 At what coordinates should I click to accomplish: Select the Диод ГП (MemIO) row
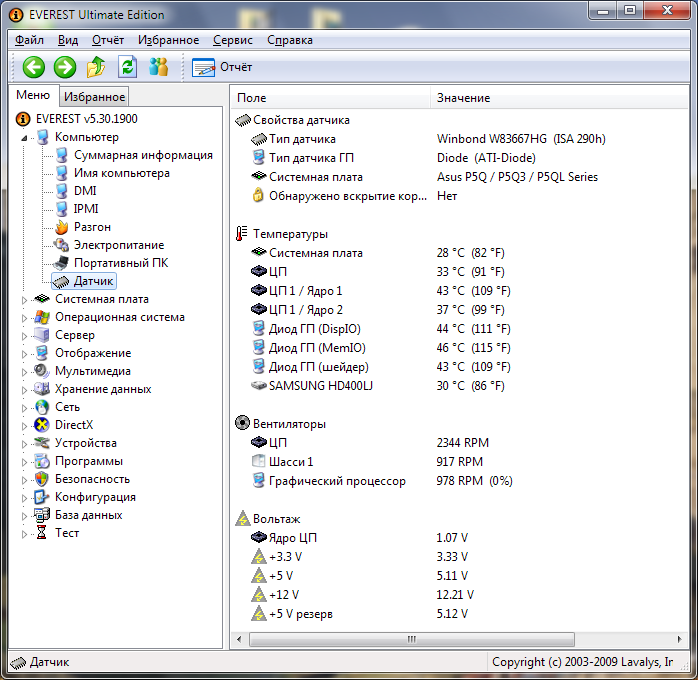pos(459,348)
